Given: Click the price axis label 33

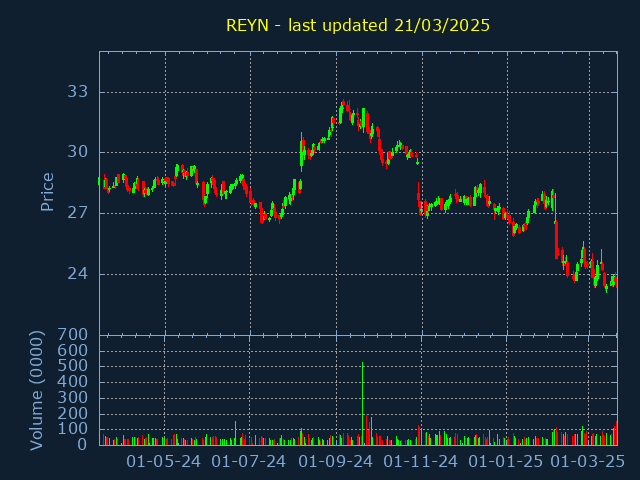Looking at the screenshot, I should click(78, 92).
